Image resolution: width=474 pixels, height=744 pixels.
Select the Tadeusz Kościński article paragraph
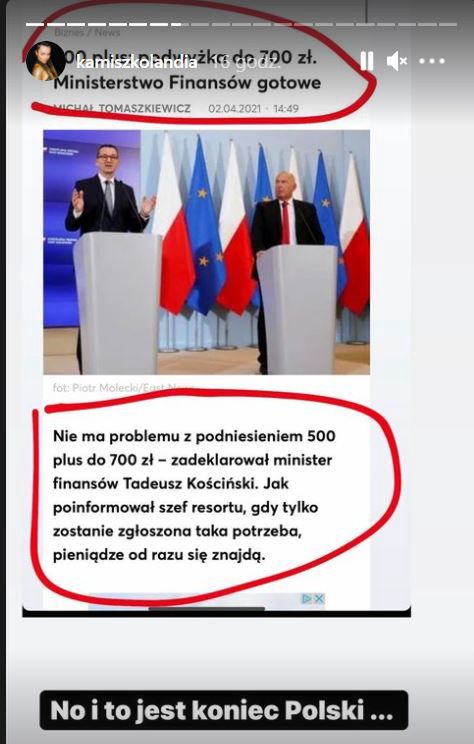click(x=195, y=495)
